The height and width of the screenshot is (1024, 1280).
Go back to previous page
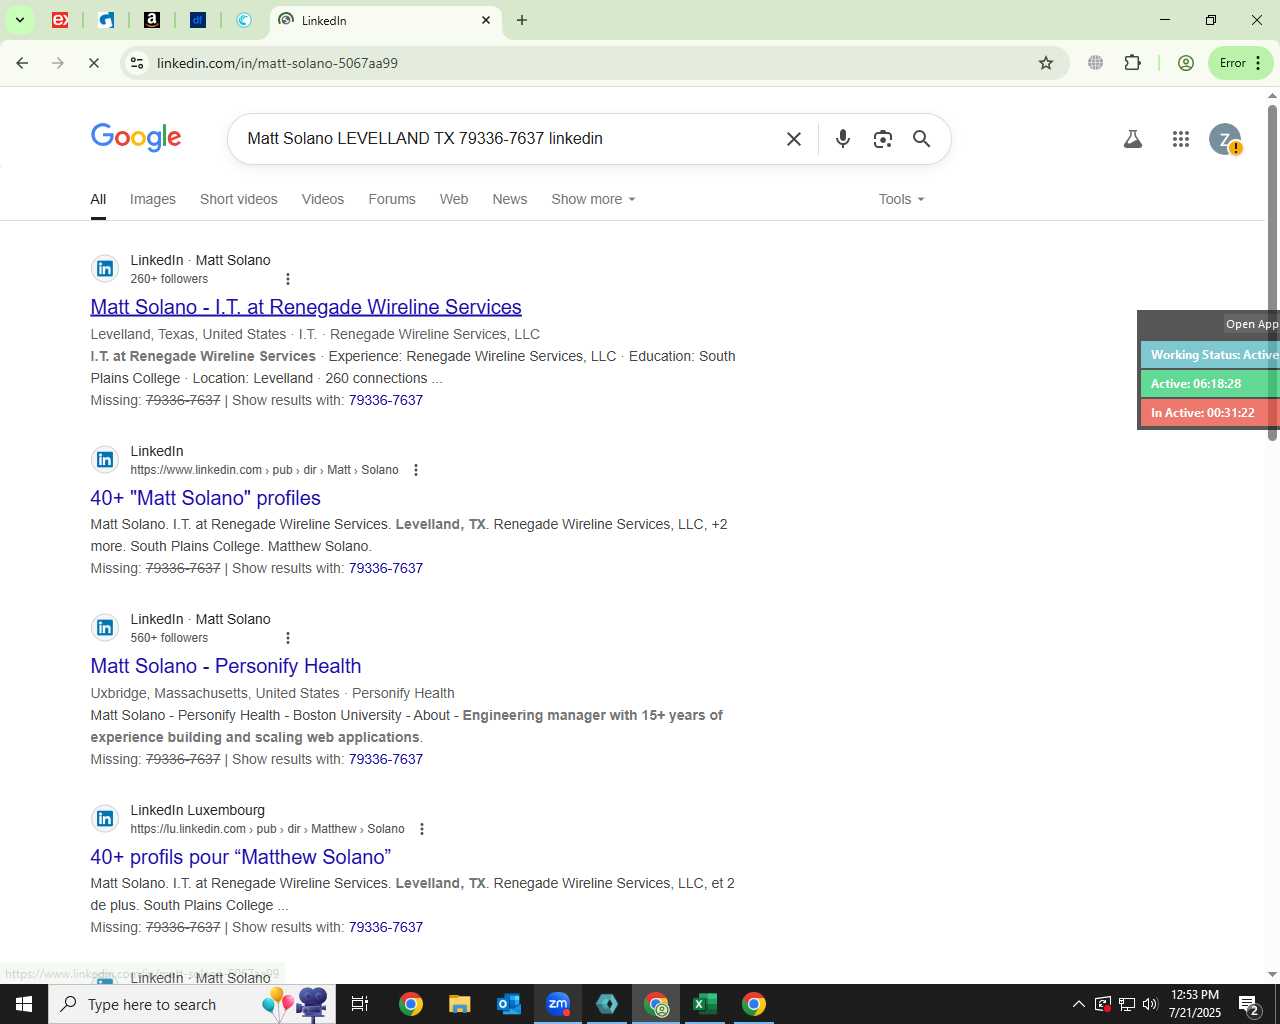tap(22, 63)
